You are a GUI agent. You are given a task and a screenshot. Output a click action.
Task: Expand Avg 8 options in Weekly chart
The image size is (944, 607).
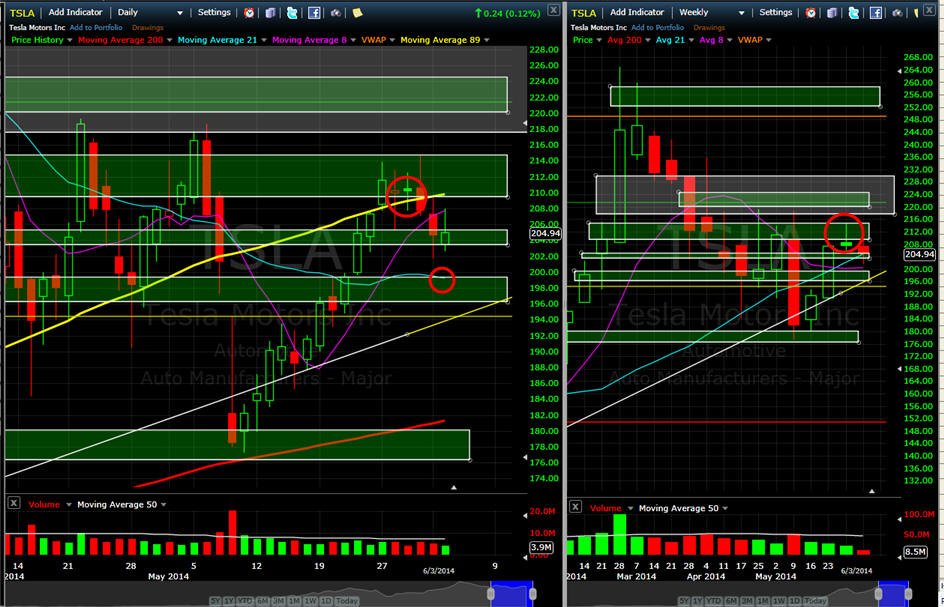731,40
